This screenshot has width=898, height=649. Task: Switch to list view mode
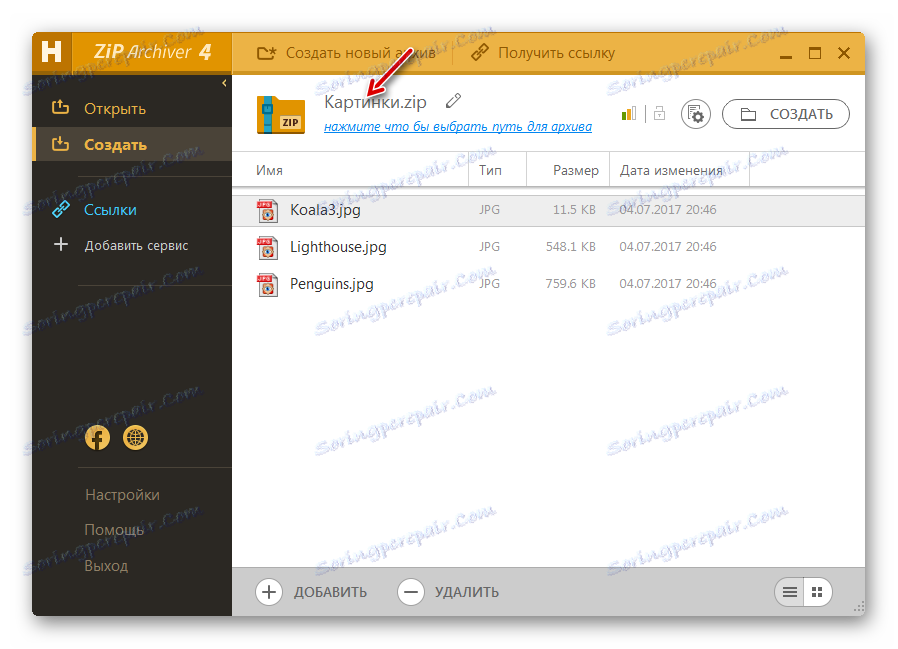pyautogui.click(x=790, y=592)
